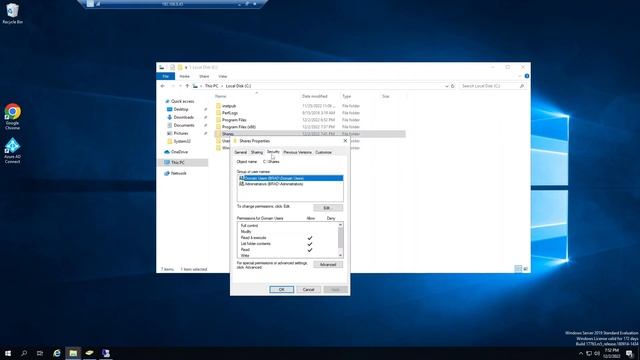Click the Network icon in navigation pane
The width and height of the screenshot is (640, 360).
[167, 173]
